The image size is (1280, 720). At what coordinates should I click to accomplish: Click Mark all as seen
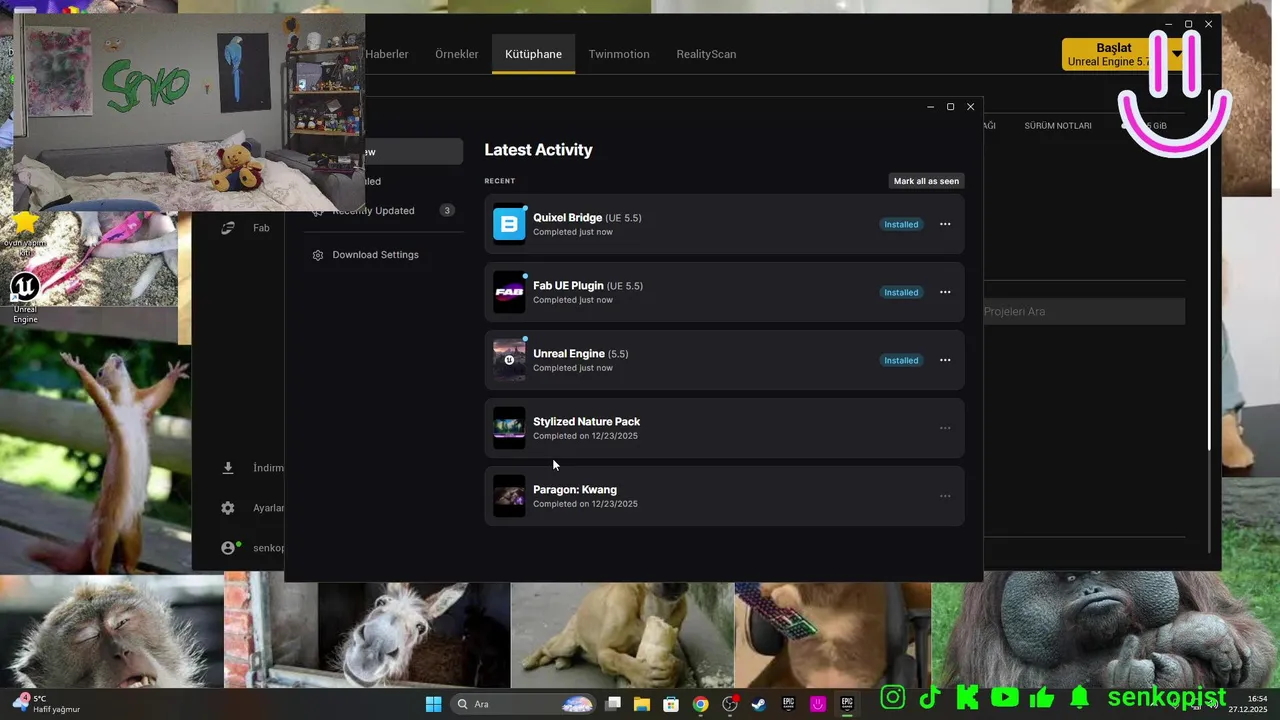point(926,181)
